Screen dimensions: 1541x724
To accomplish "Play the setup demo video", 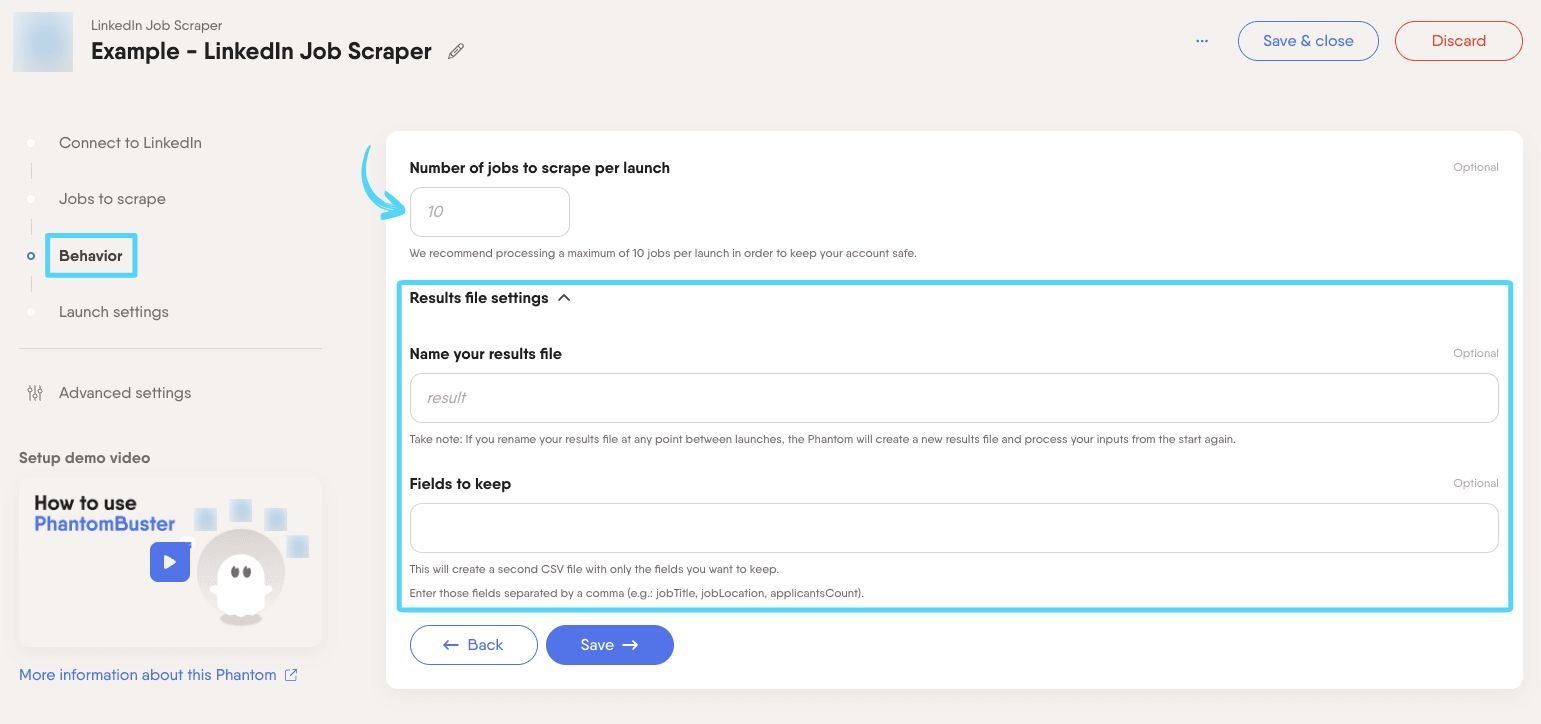I will pyautogui.click(x=170, y=562).
